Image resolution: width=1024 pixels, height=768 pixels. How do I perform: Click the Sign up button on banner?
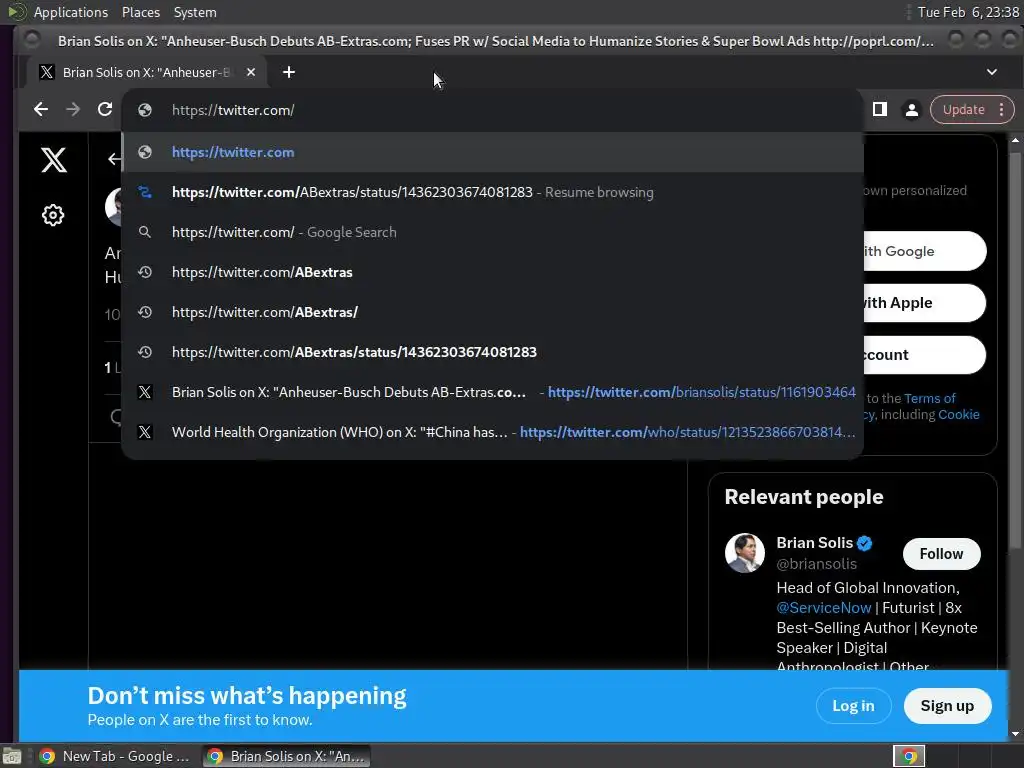pyautogui.click(x=947, y=706)
